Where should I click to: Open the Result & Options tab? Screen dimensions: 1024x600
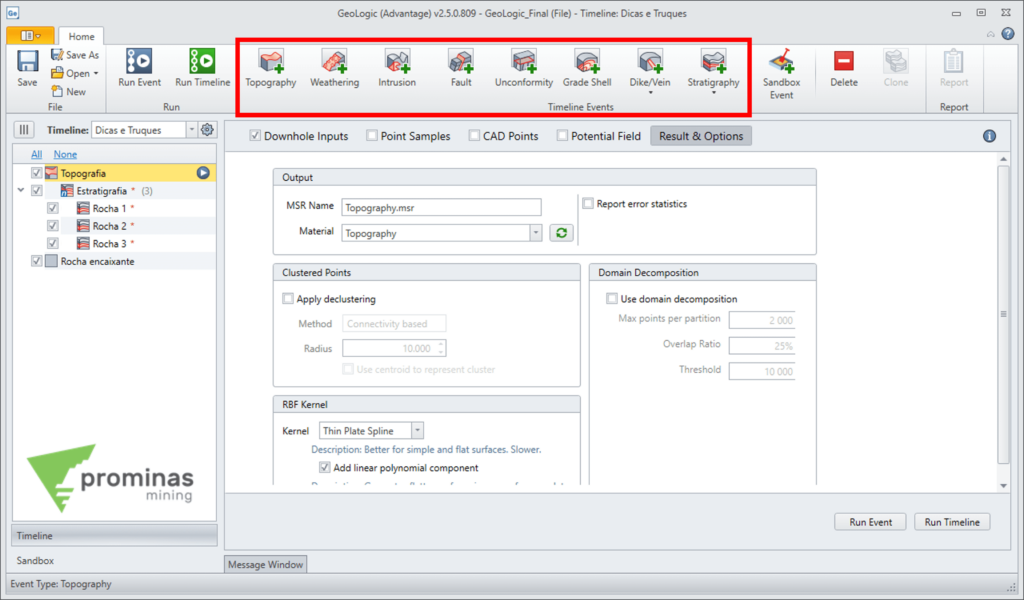click(x=701, y=136)
